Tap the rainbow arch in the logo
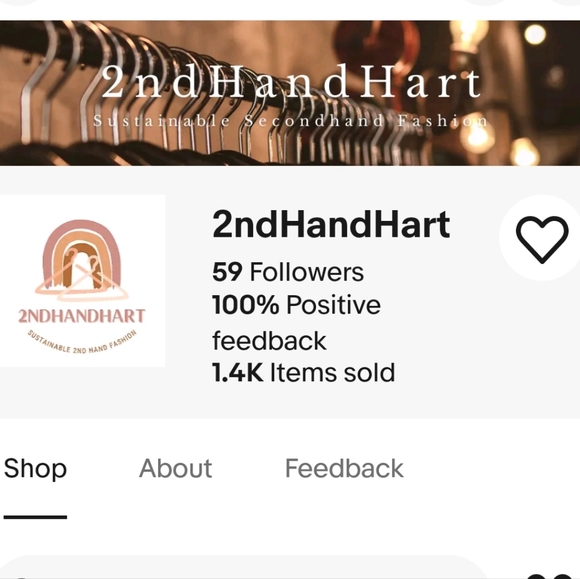Viewport: 580px width, 579px height. [81, 253]
